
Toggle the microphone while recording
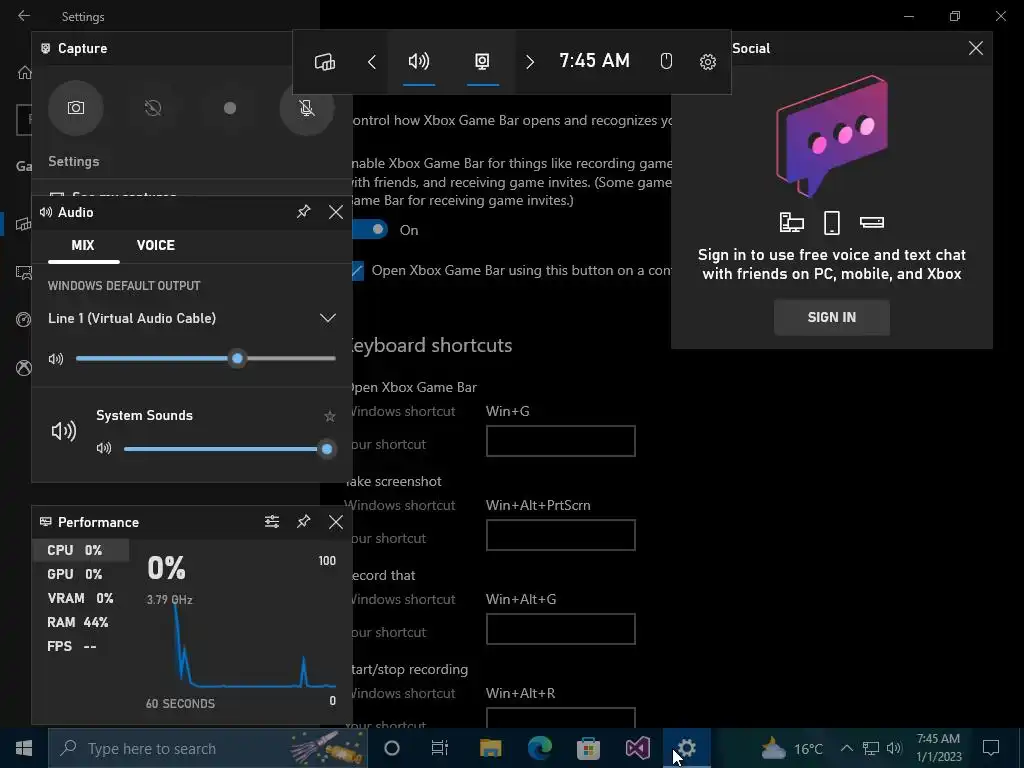click(307, 108)
